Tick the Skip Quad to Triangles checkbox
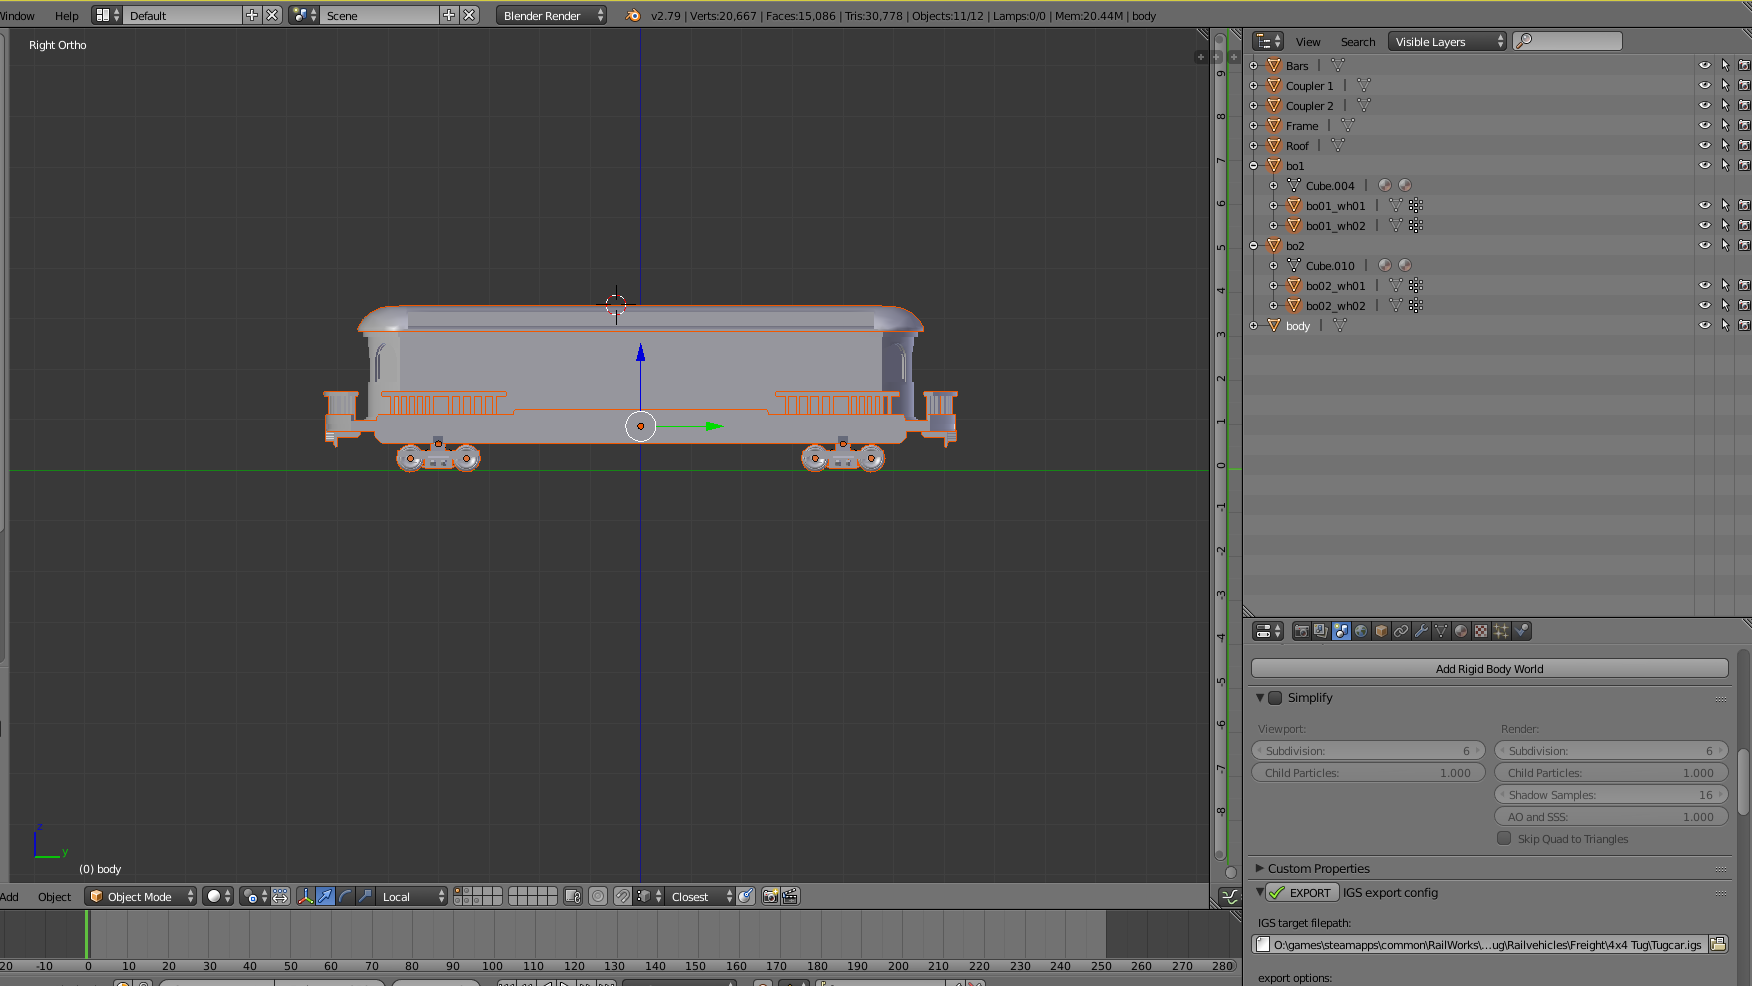This screenshot has width=1752, height=986. click(1504, 838)
